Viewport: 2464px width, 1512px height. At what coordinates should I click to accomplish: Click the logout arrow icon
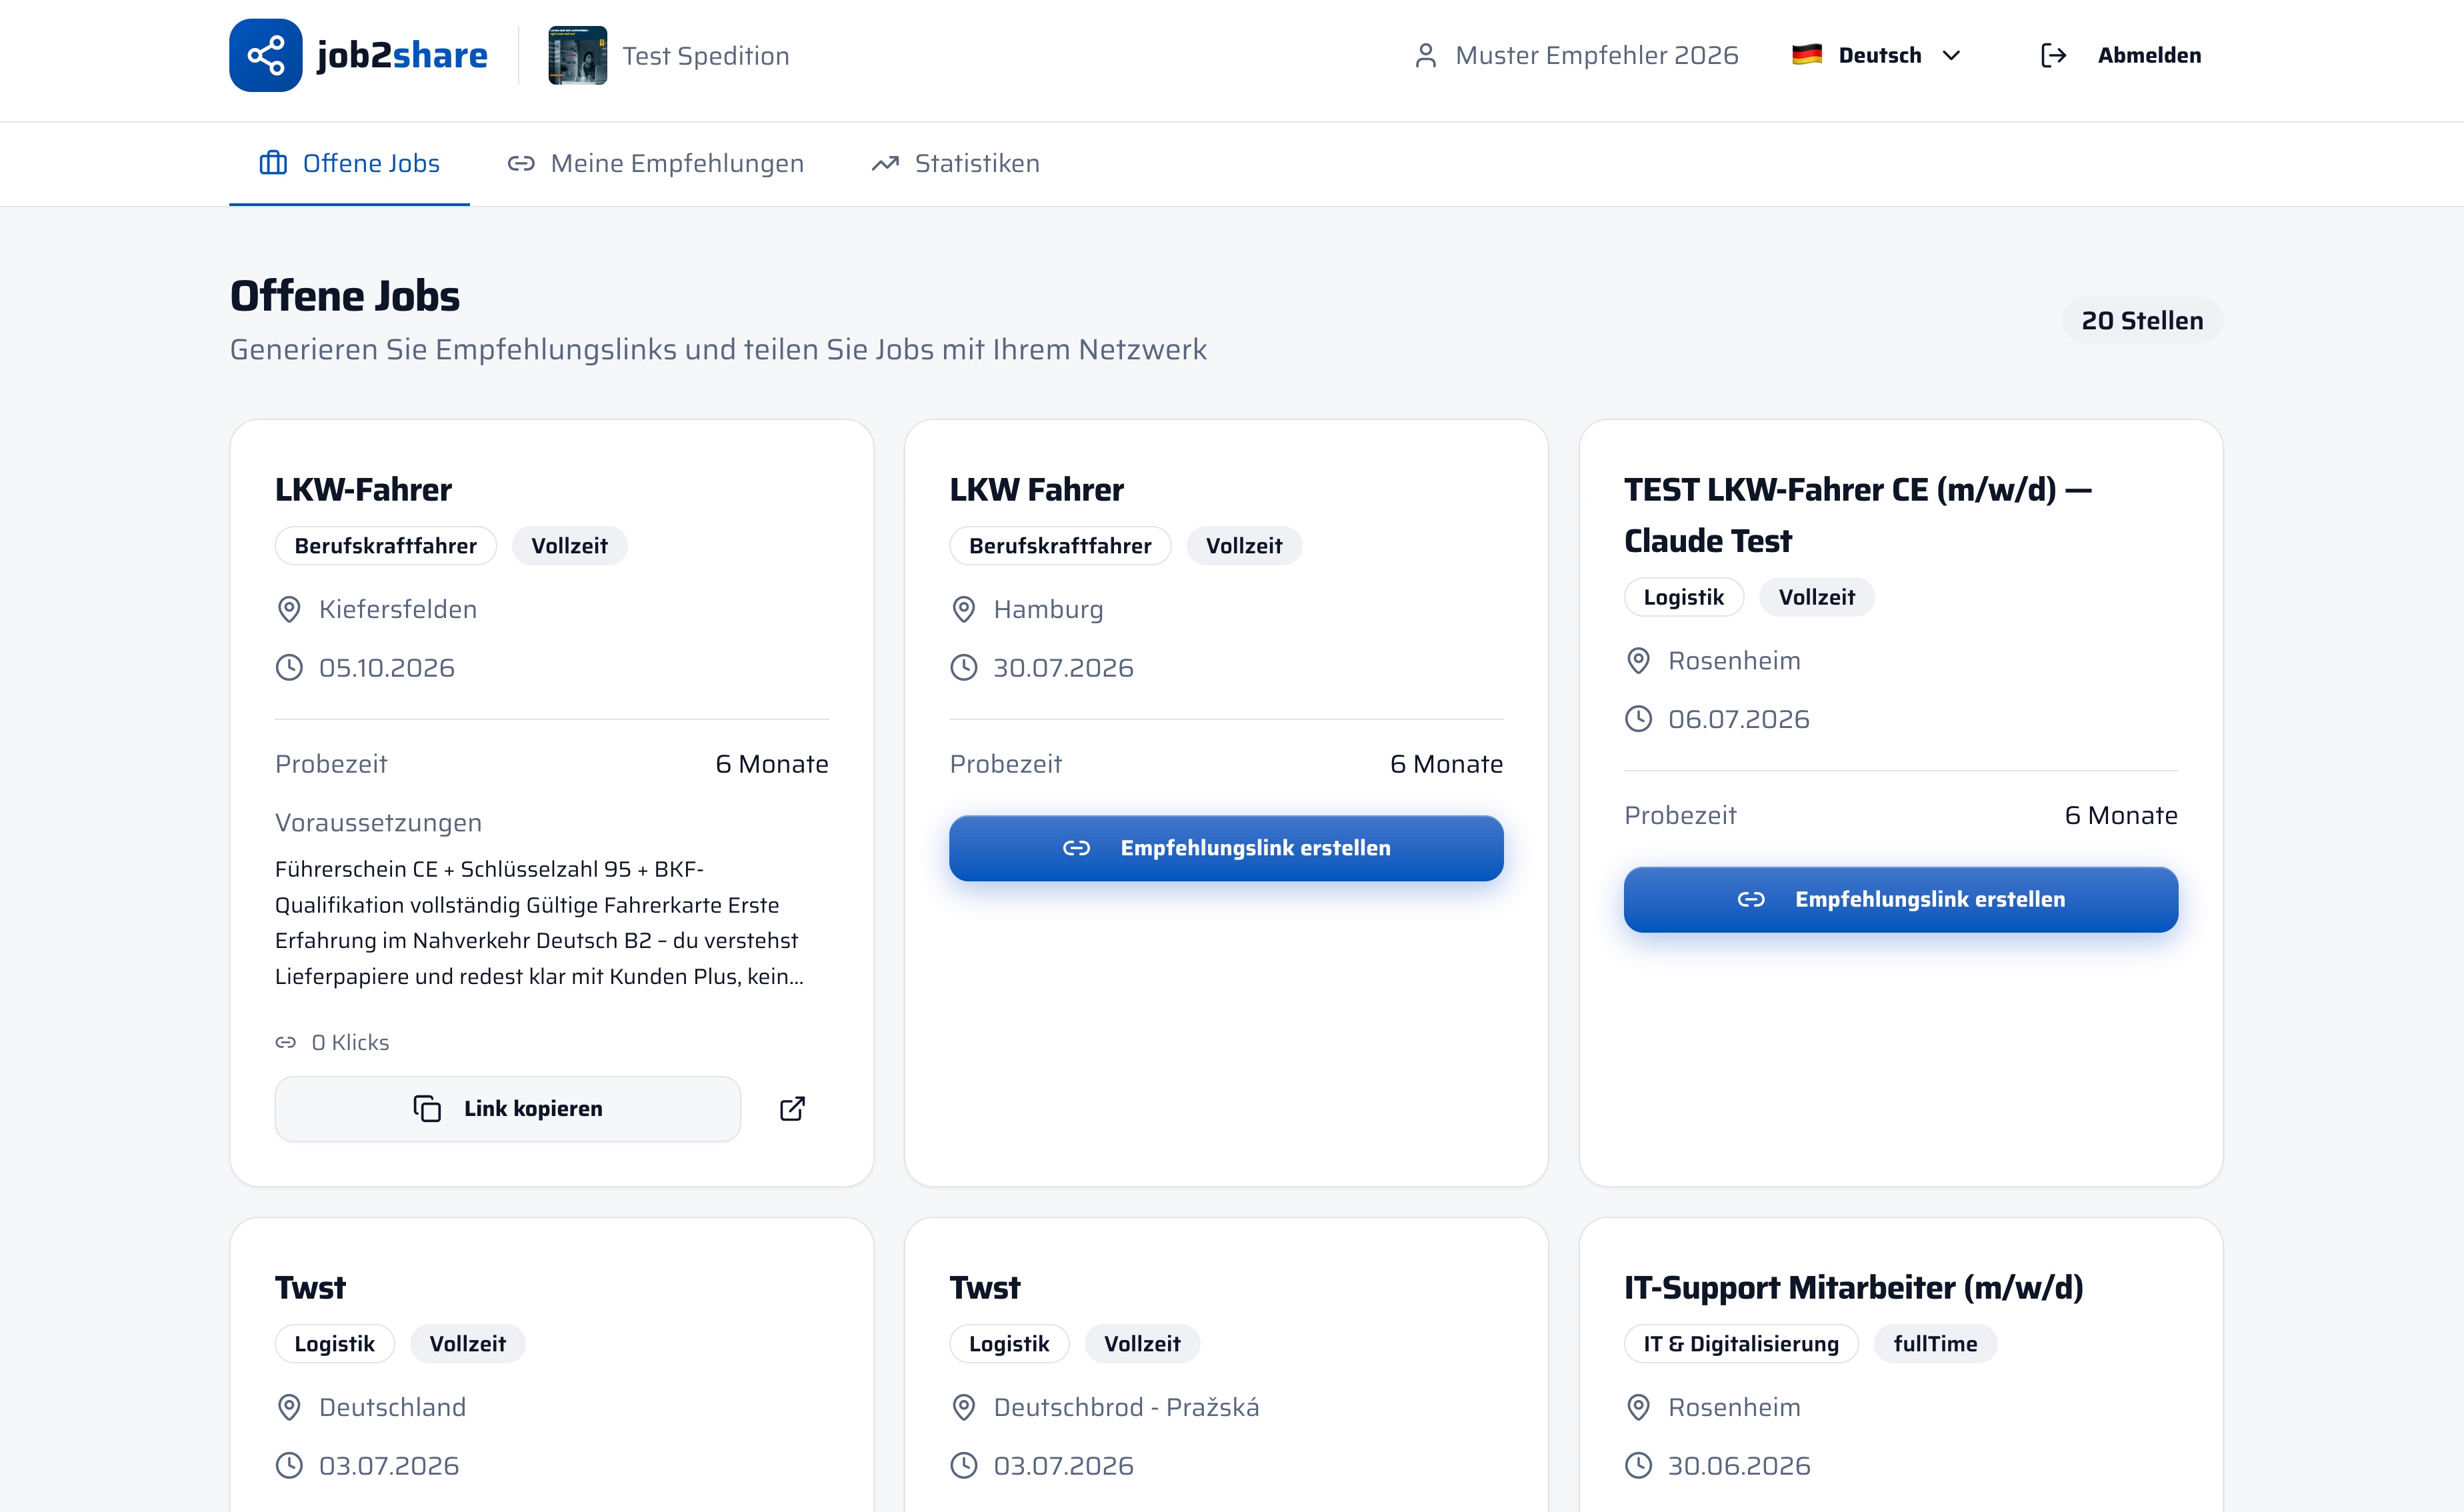click(2053, 55)
